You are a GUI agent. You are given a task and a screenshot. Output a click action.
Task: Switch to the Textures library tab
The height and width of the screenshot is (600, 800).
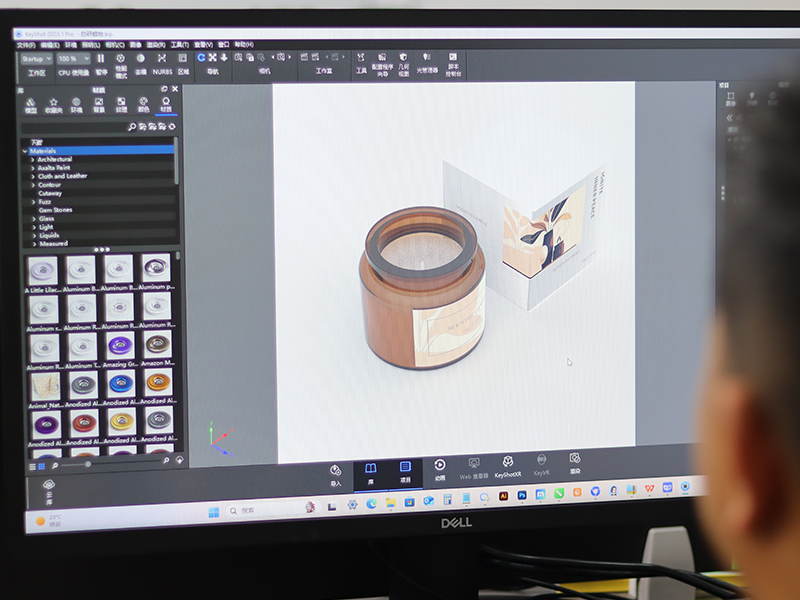(x=121, y=106)
